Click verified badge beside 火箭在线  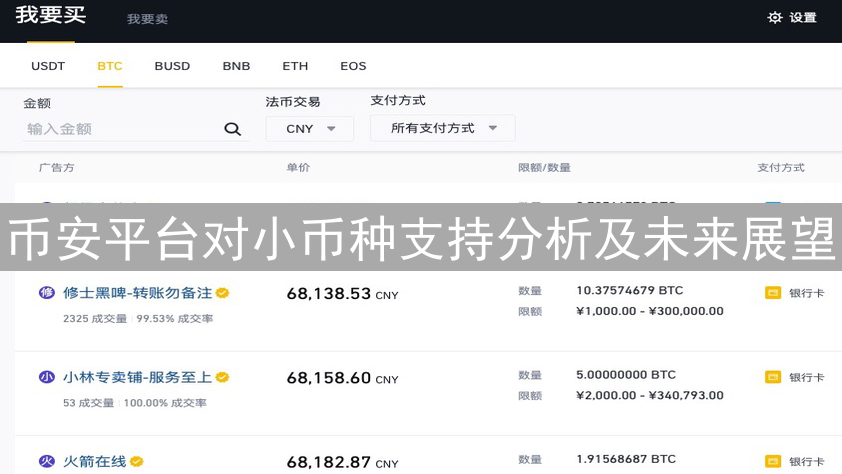(136, 462)
